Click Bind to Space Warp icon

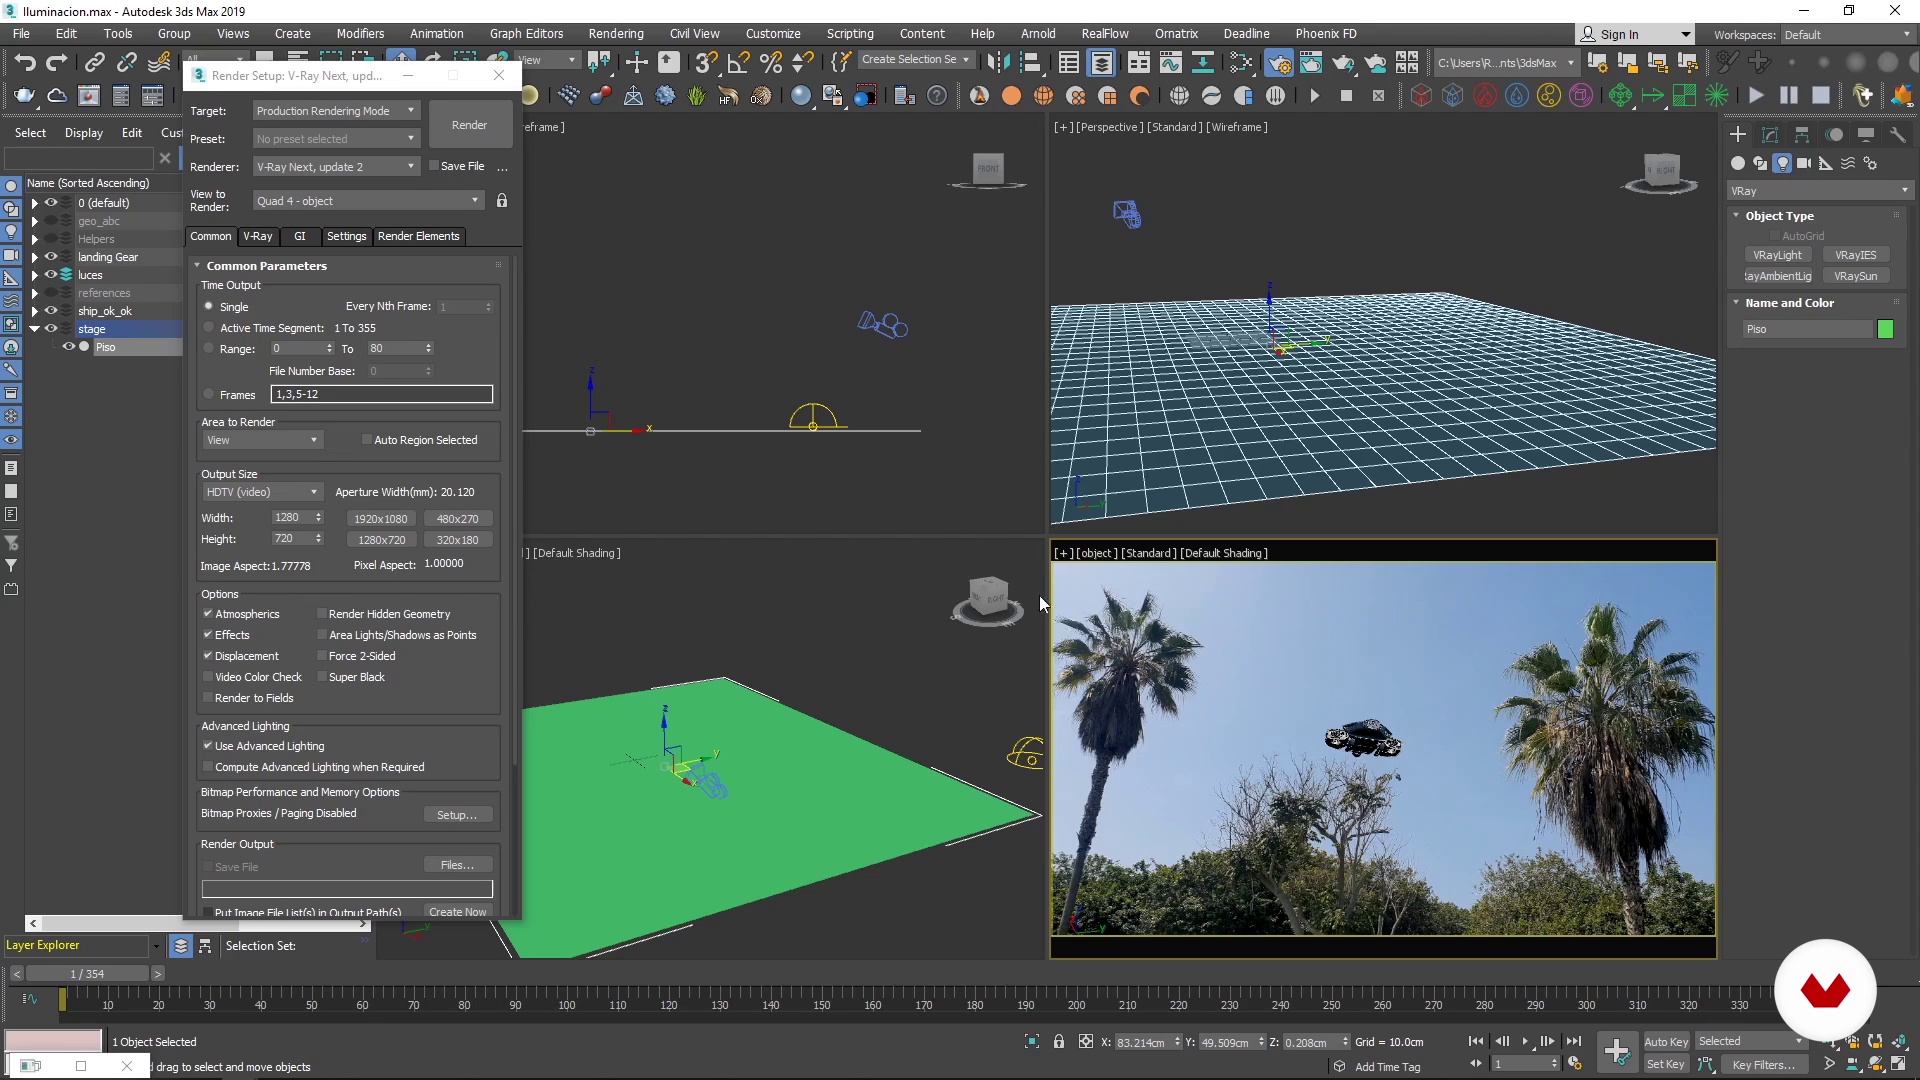(159, 63)
